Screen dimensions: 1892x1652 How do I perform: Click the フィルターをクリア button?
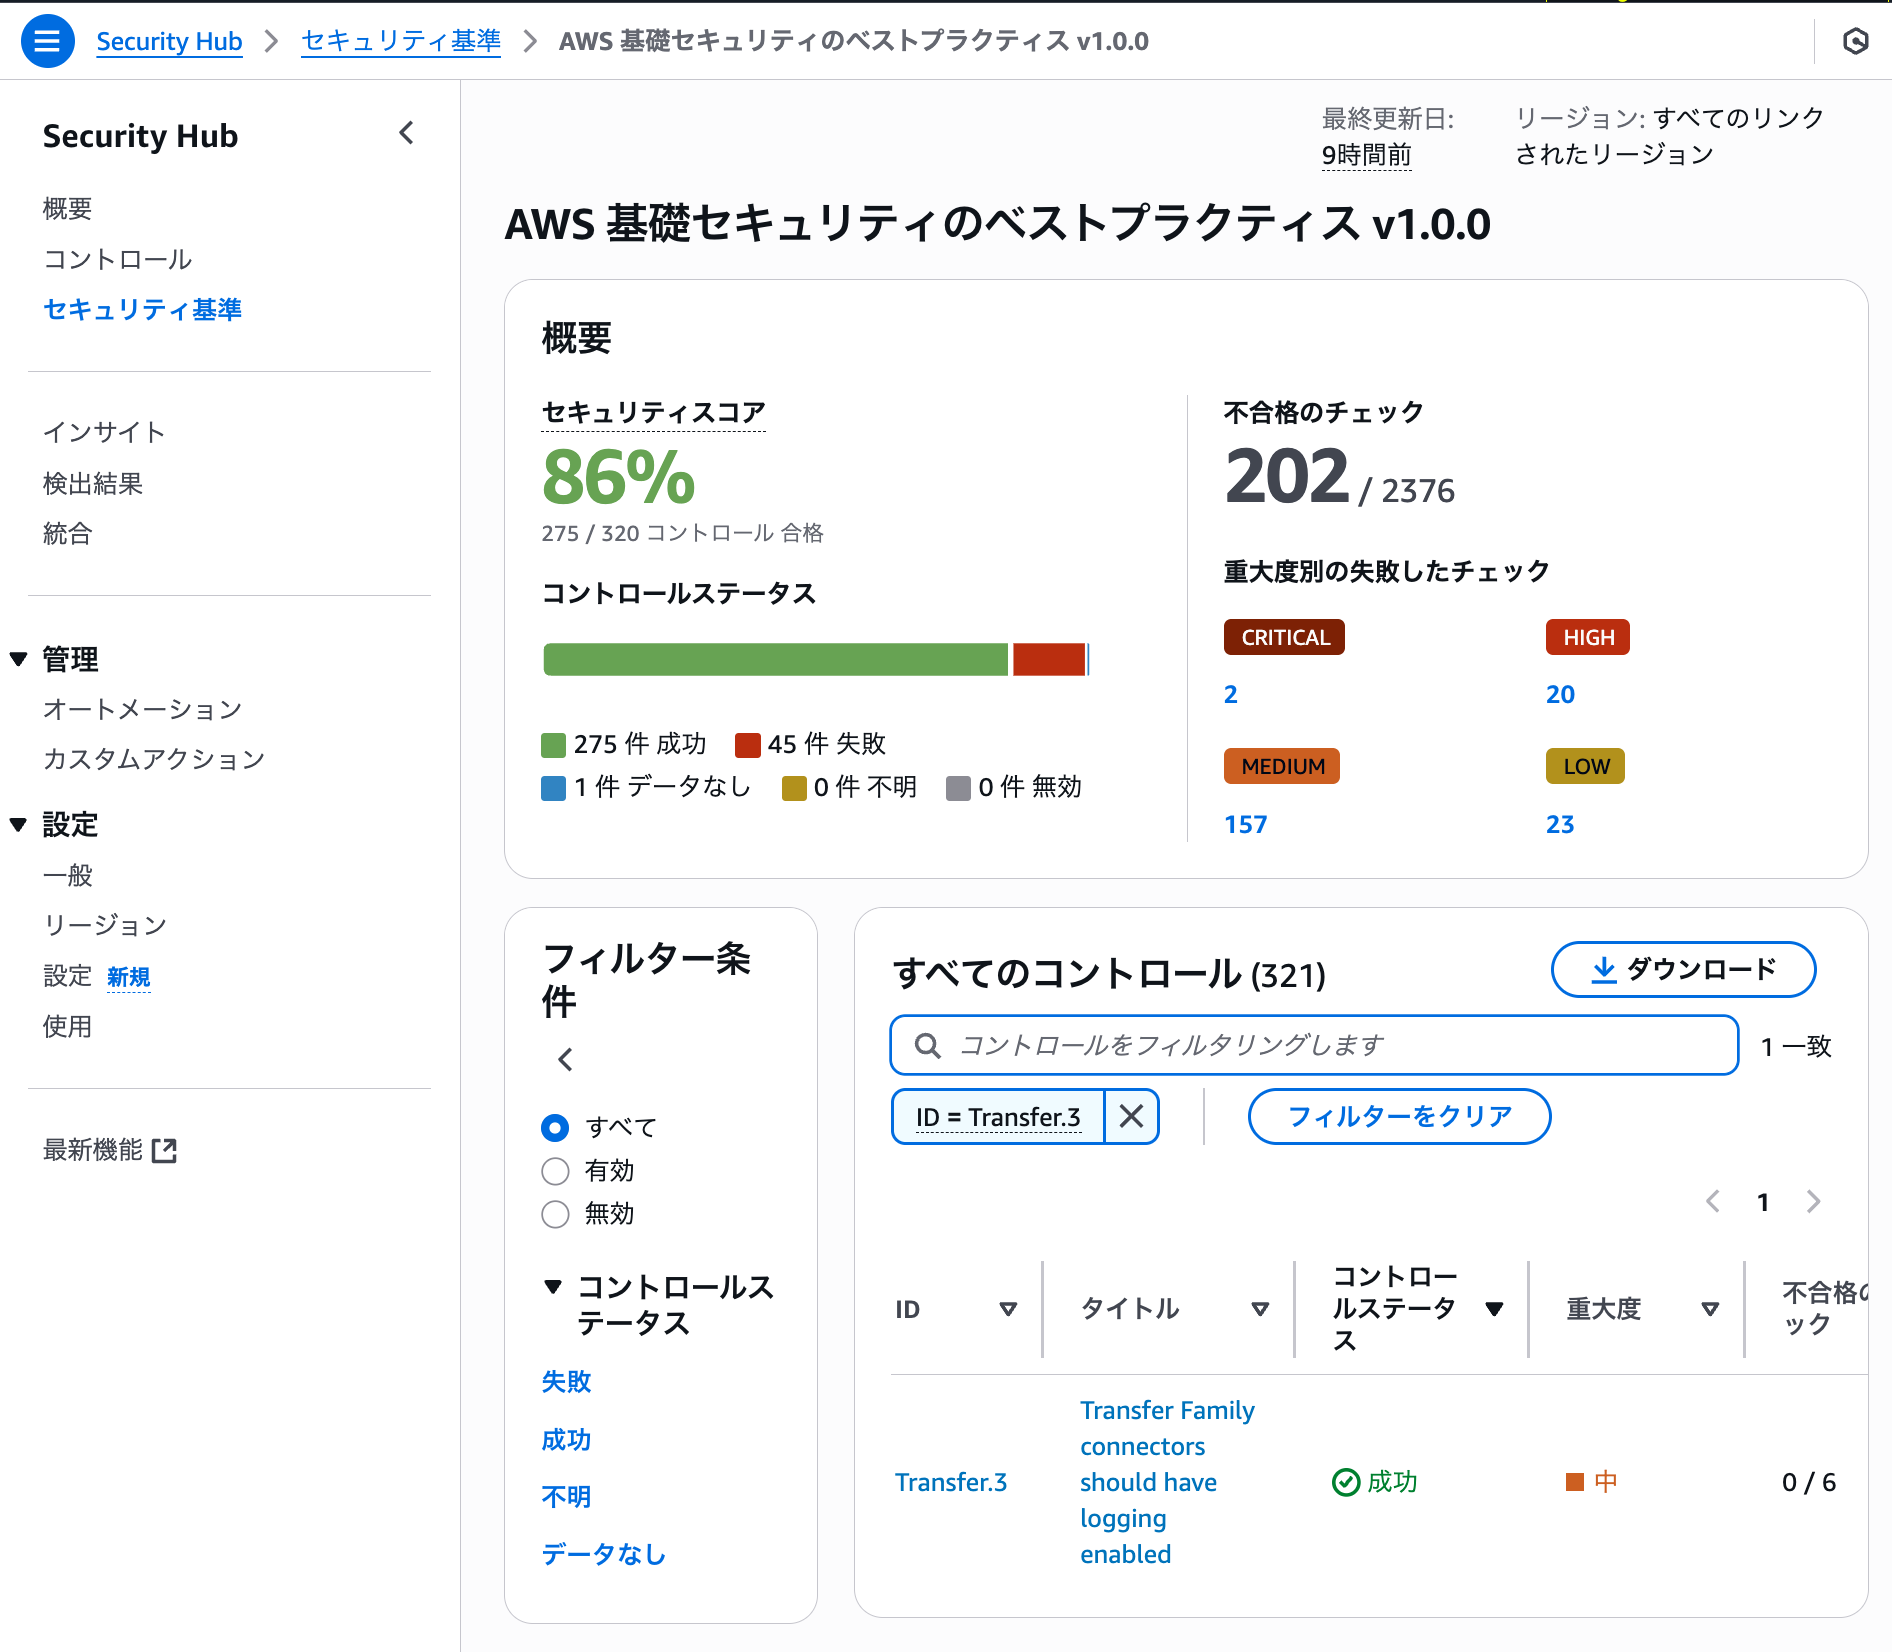1399,1116
